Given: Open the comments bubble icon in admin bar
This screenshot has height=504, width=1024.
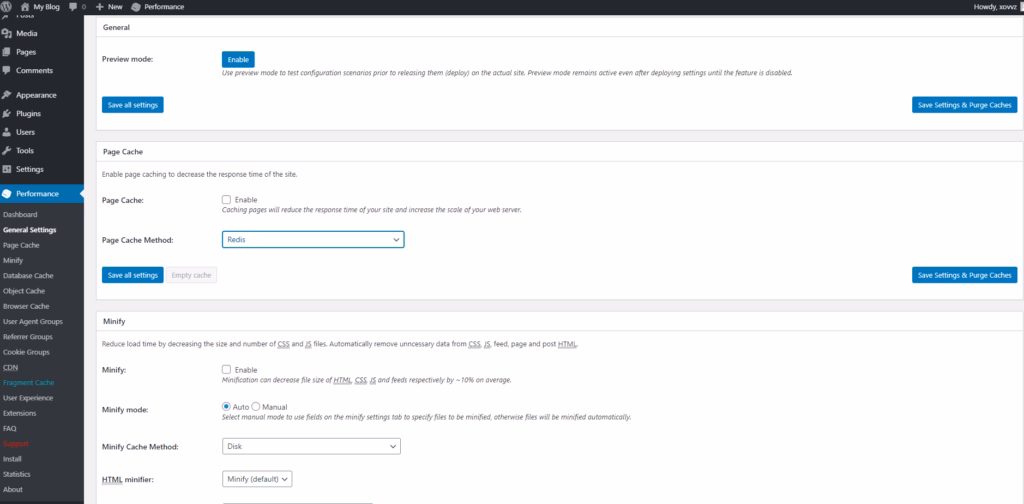Looking at the screenshot, I should click(x=72, y=7).
